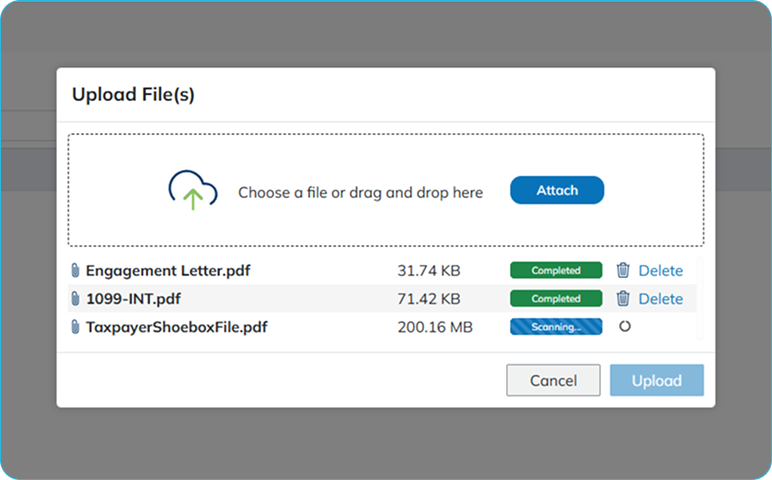
Task: Click Completed status badge for 1099-INT.pdf
Action: [x=555, y=298]
